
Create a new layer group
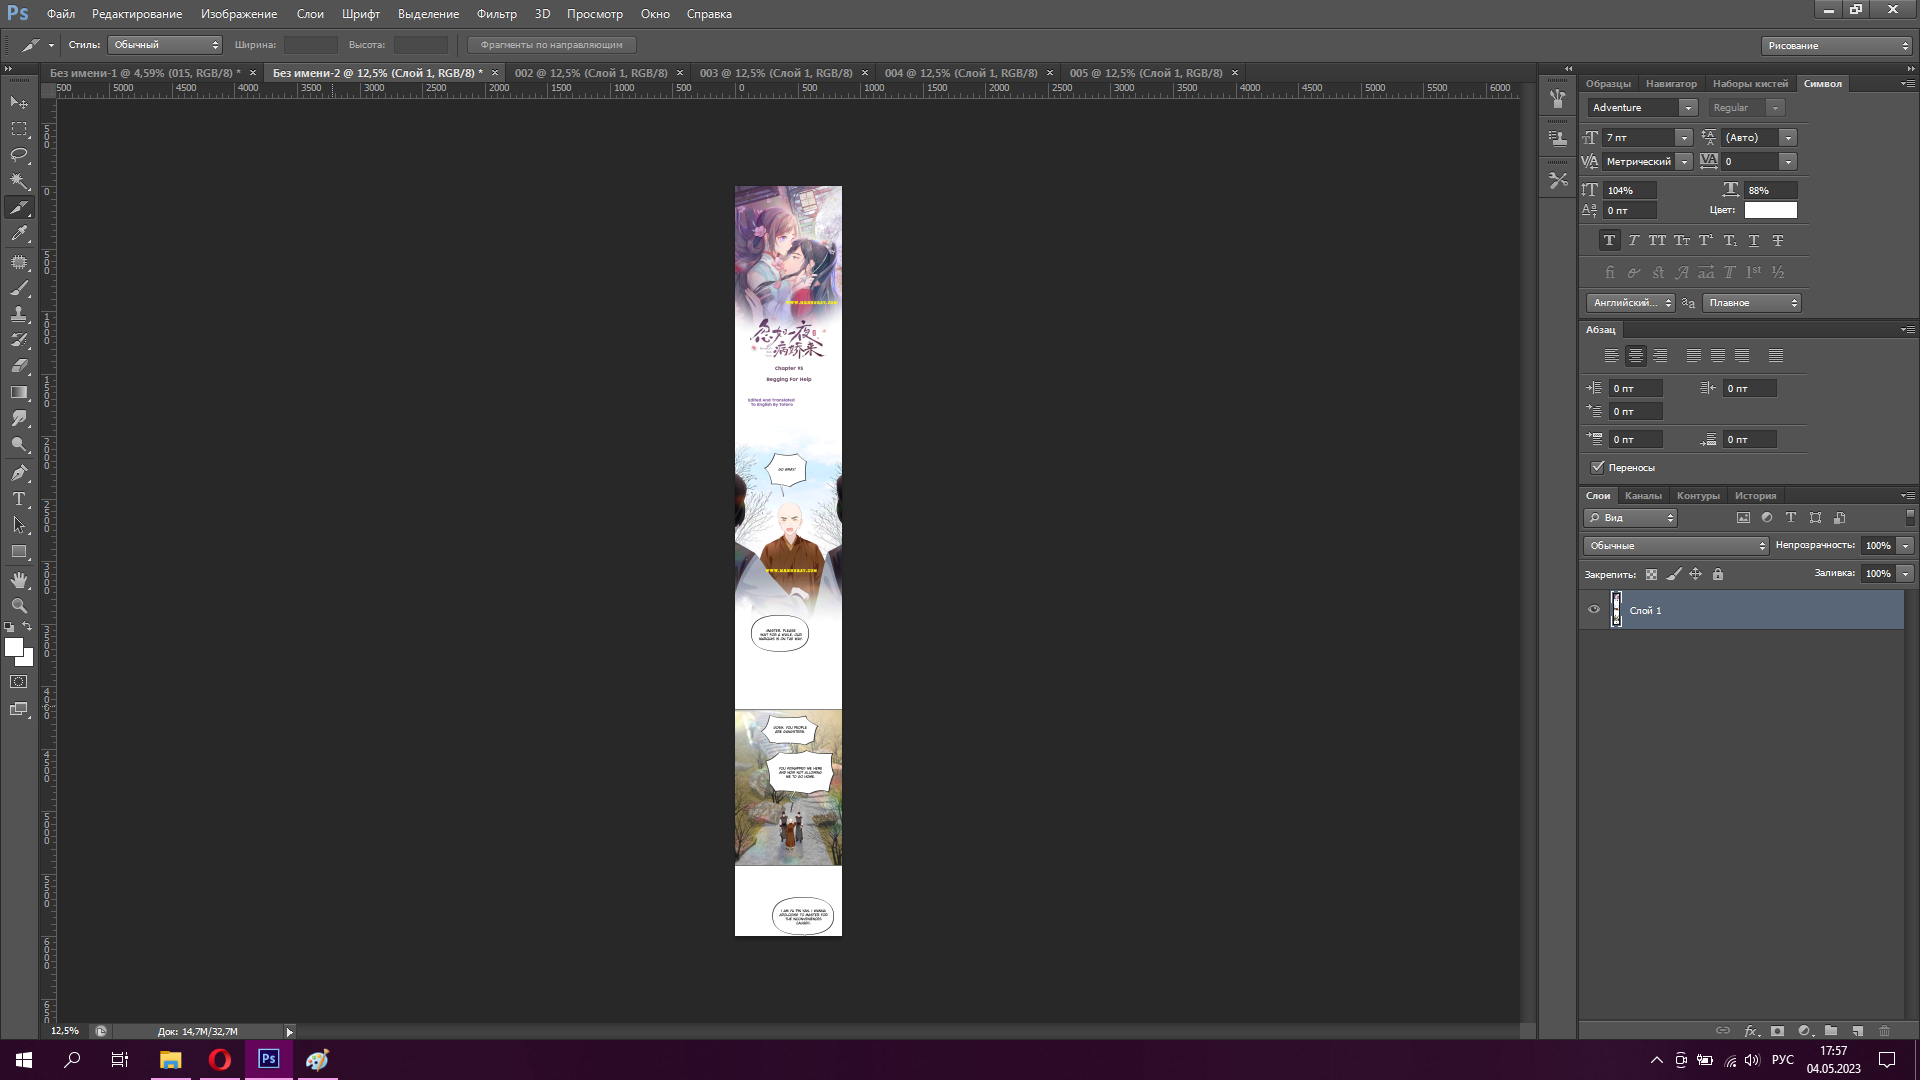tap(1831, 1031)
